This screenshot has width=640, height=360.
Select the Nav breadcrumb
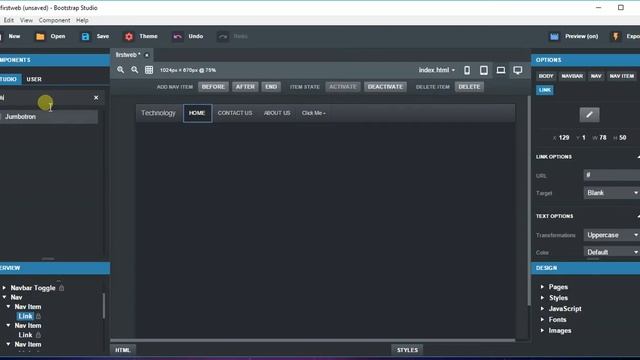[x=596, y=76]
